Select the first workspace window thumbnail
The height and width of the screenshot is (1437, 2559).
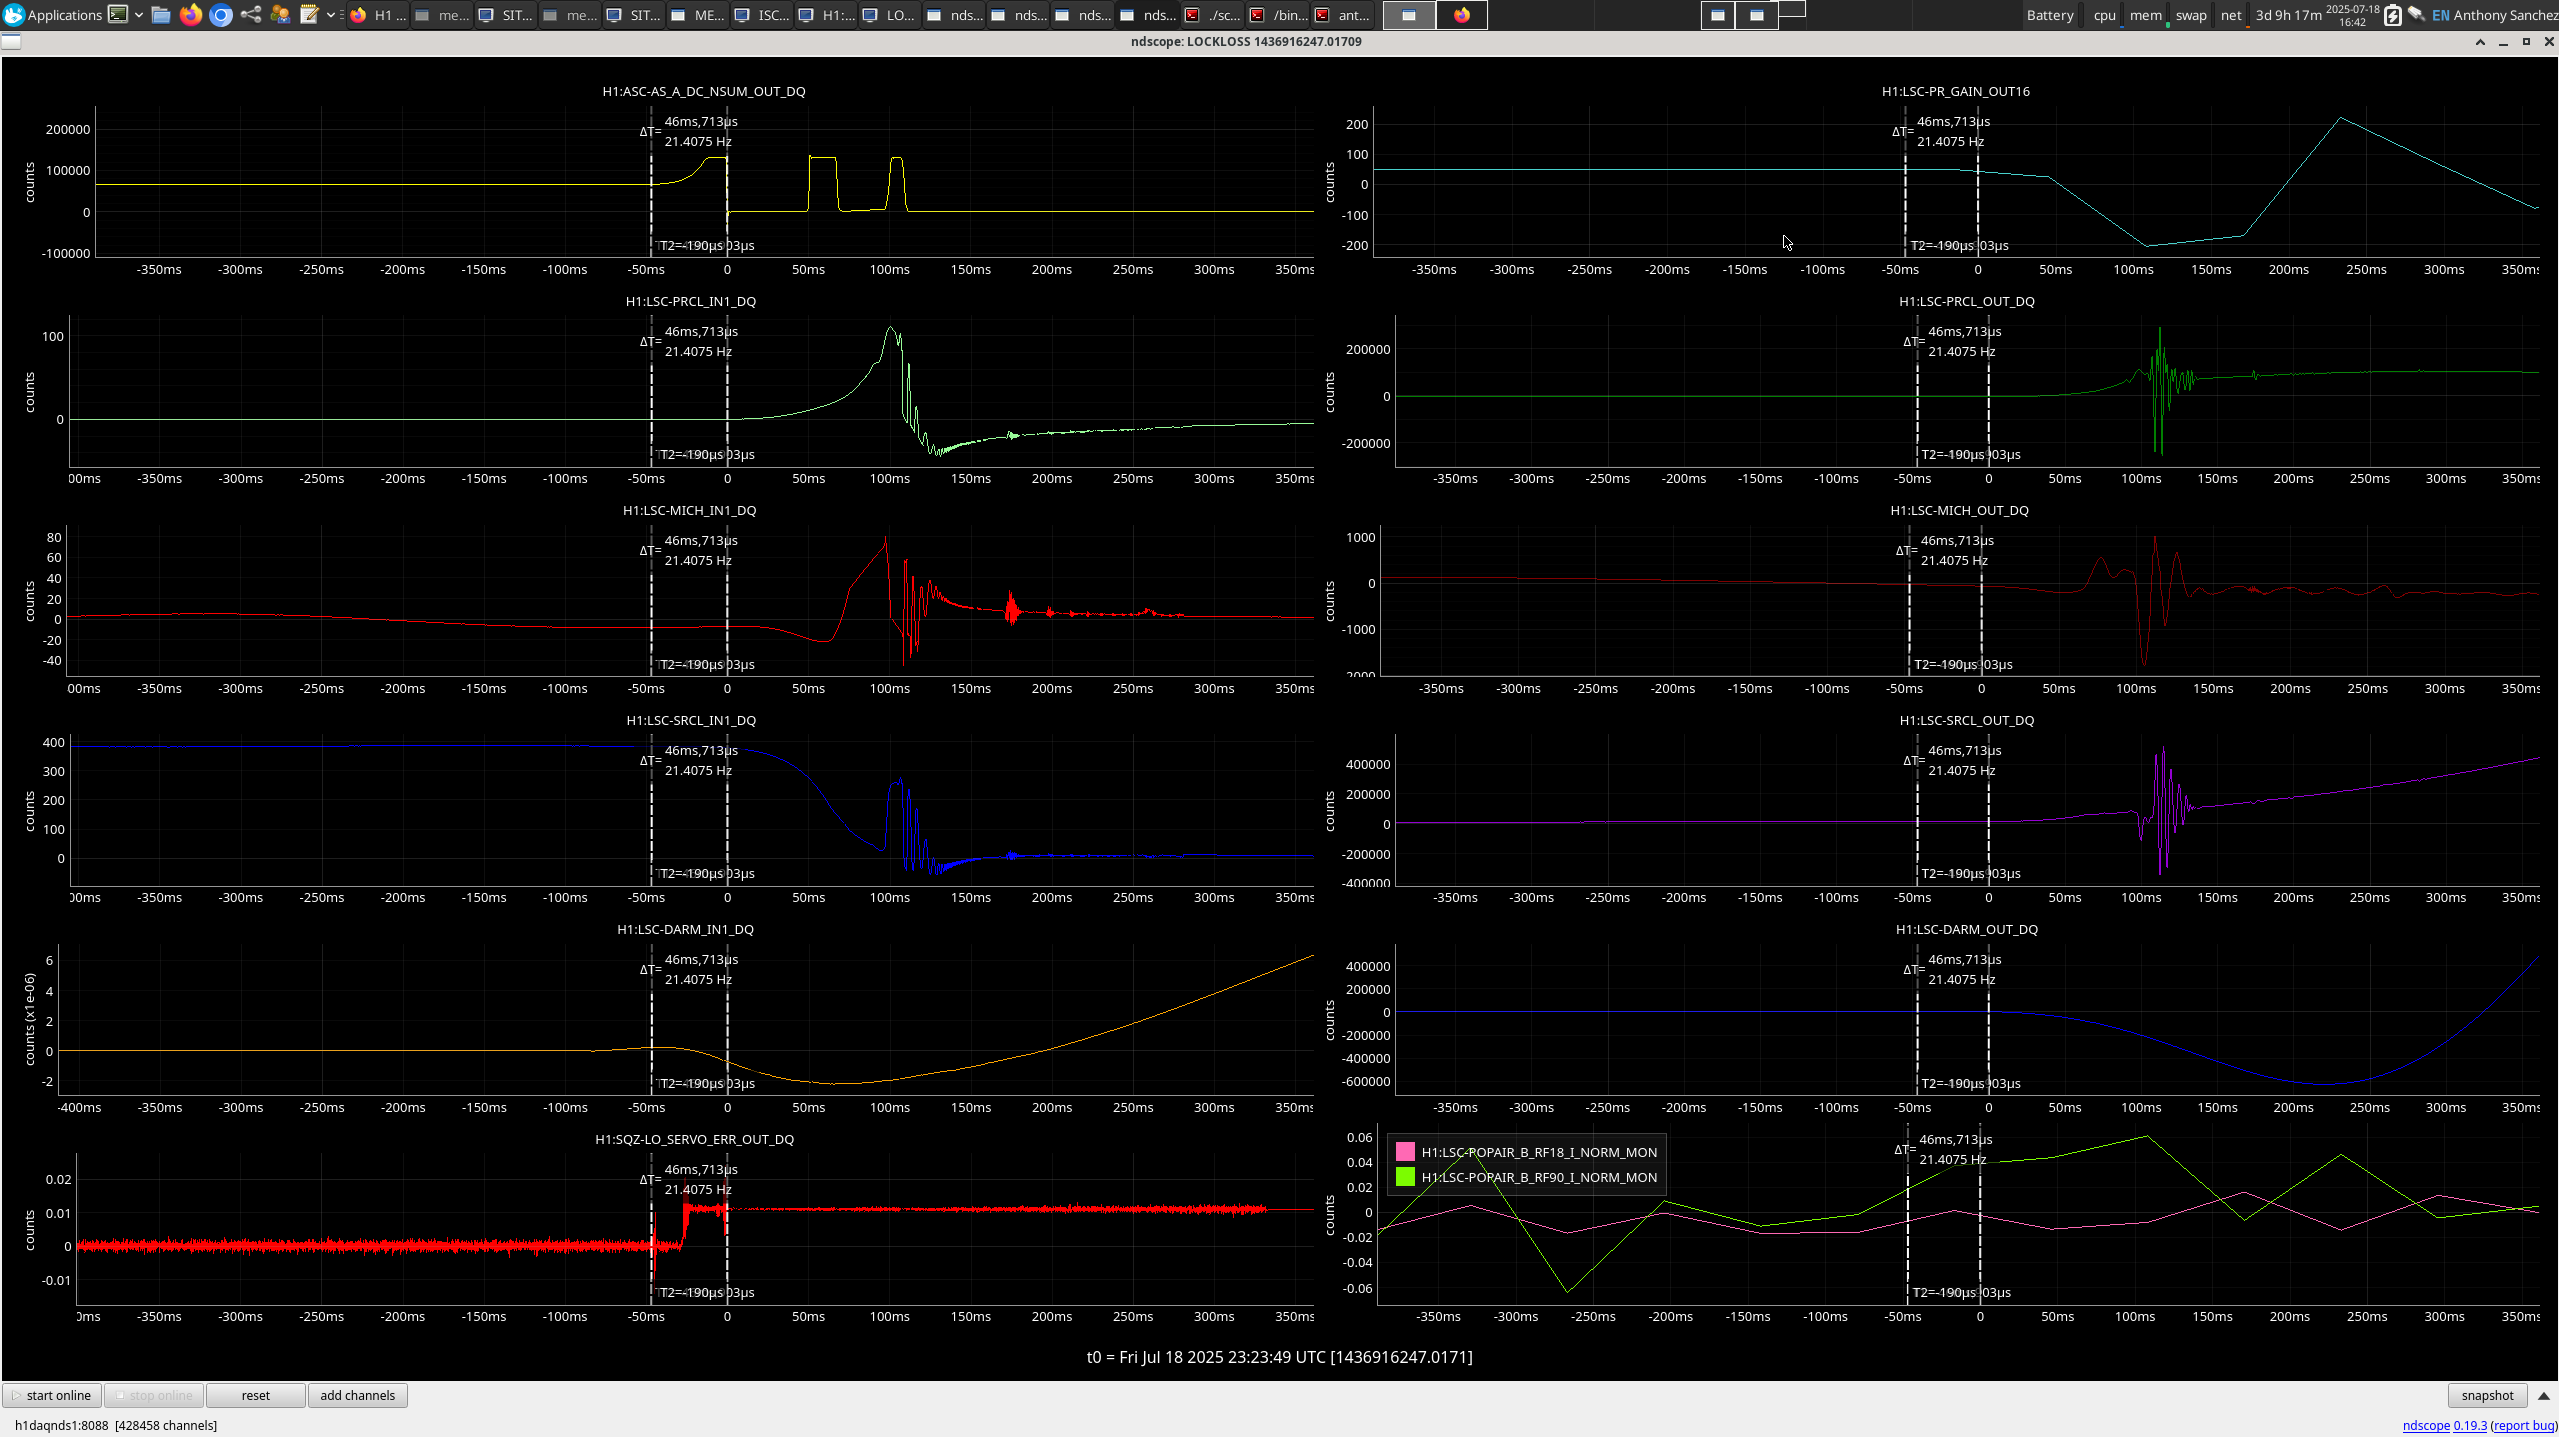click(x=1409, y=15)
